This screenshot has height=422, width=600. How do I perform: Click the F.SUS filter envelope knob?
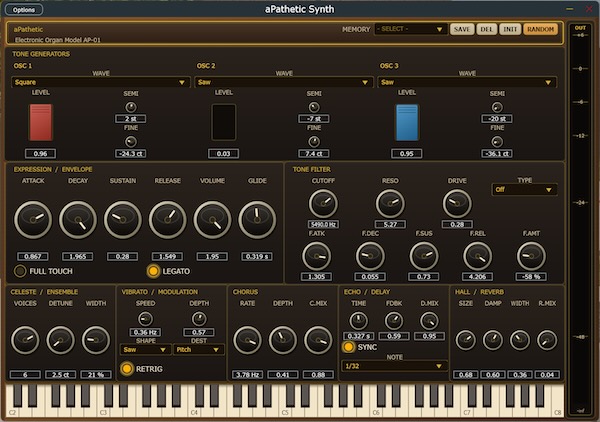coord(424,256)
